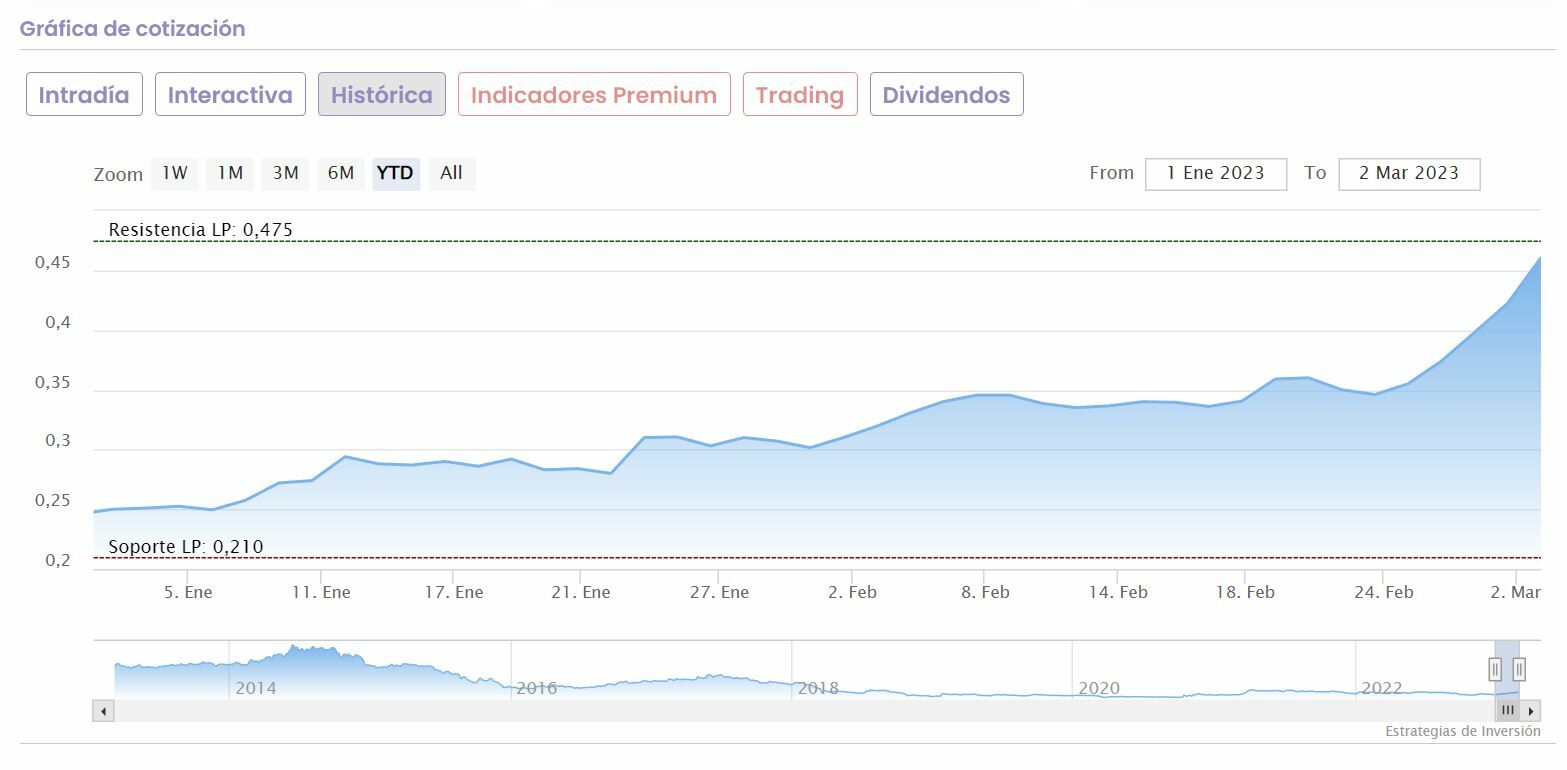
Task: Click the navigator scrollbar right arrow
Action: [1531, 711]
